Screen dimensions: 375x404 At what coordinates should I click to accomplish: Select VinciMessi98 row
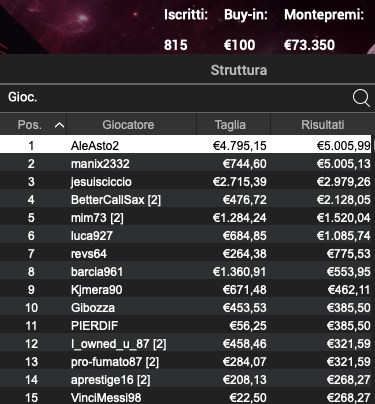coord(185,397)
